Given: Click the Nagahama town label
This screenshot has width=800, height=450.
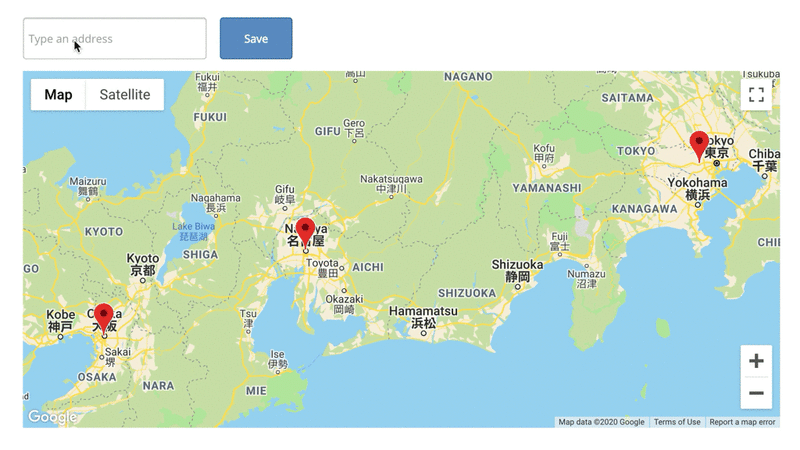Looking at the screenshot, I should click(x=215, y=202).
